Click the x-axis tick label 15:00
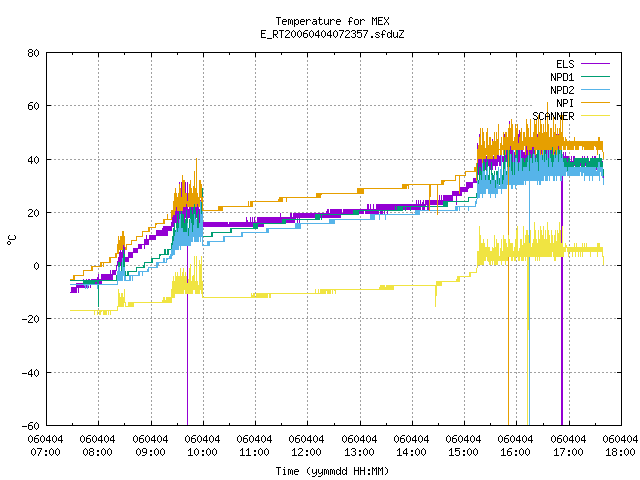 tap(463, 452)
